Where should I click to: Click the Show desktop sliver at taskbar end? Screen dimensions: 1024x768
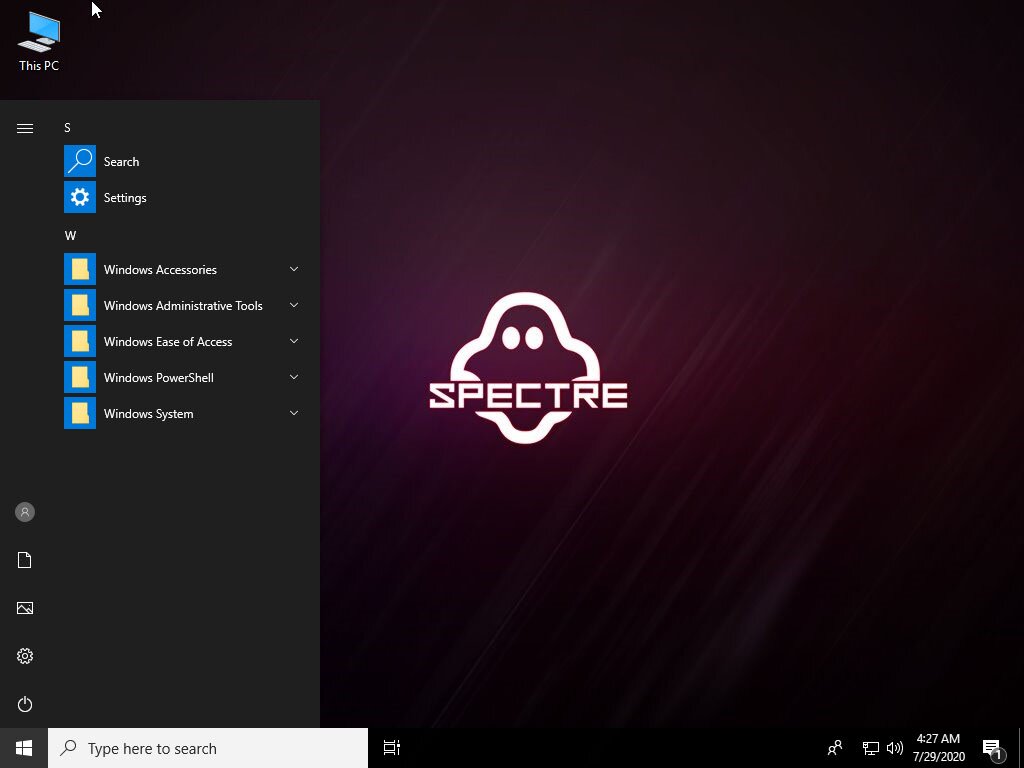[x=1021, y=748]
